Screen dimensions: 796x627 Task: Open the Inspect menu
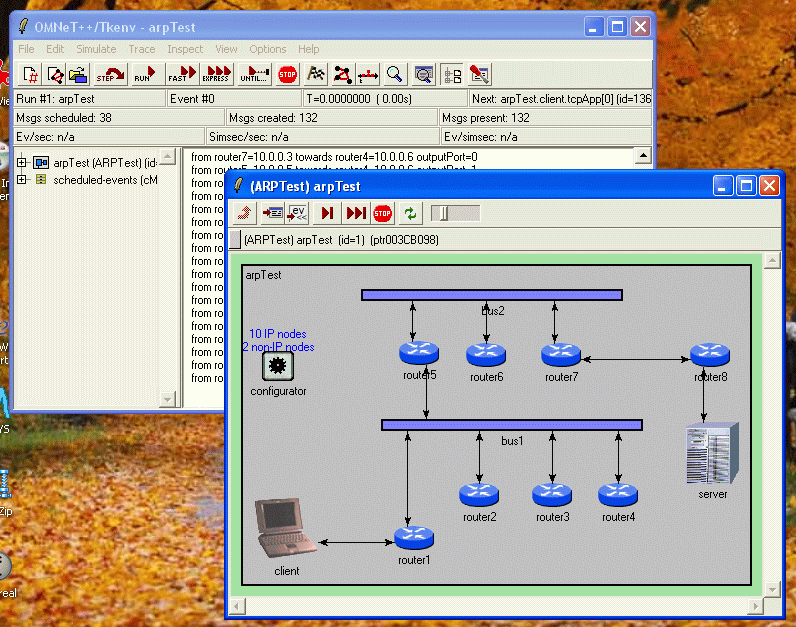185,49
